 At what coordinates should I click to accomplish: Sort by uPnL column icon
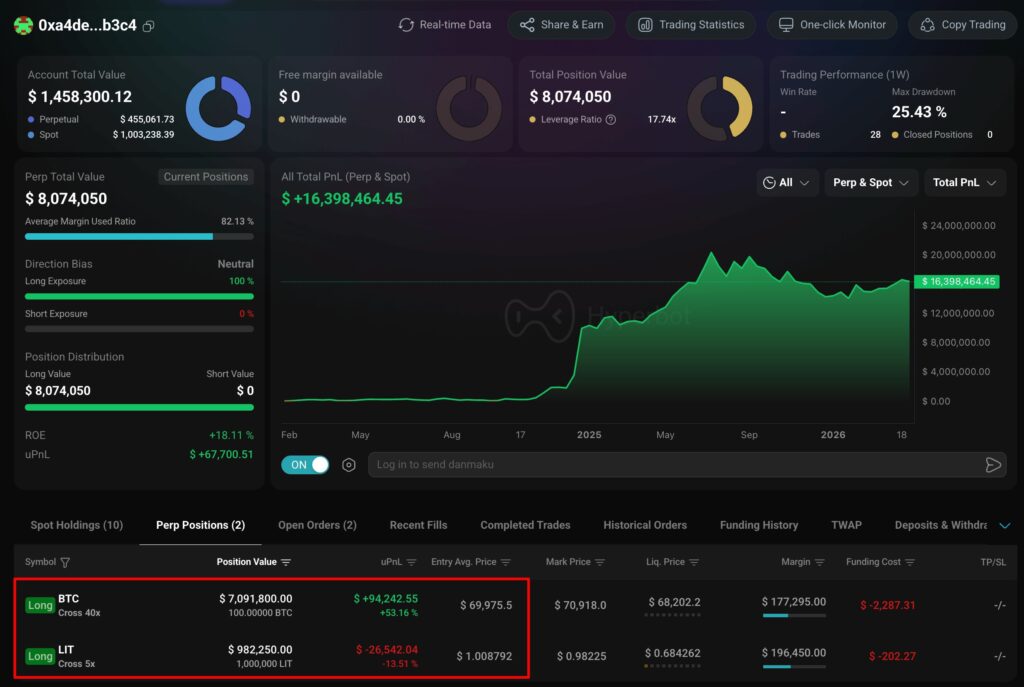(x=411, y=562)
